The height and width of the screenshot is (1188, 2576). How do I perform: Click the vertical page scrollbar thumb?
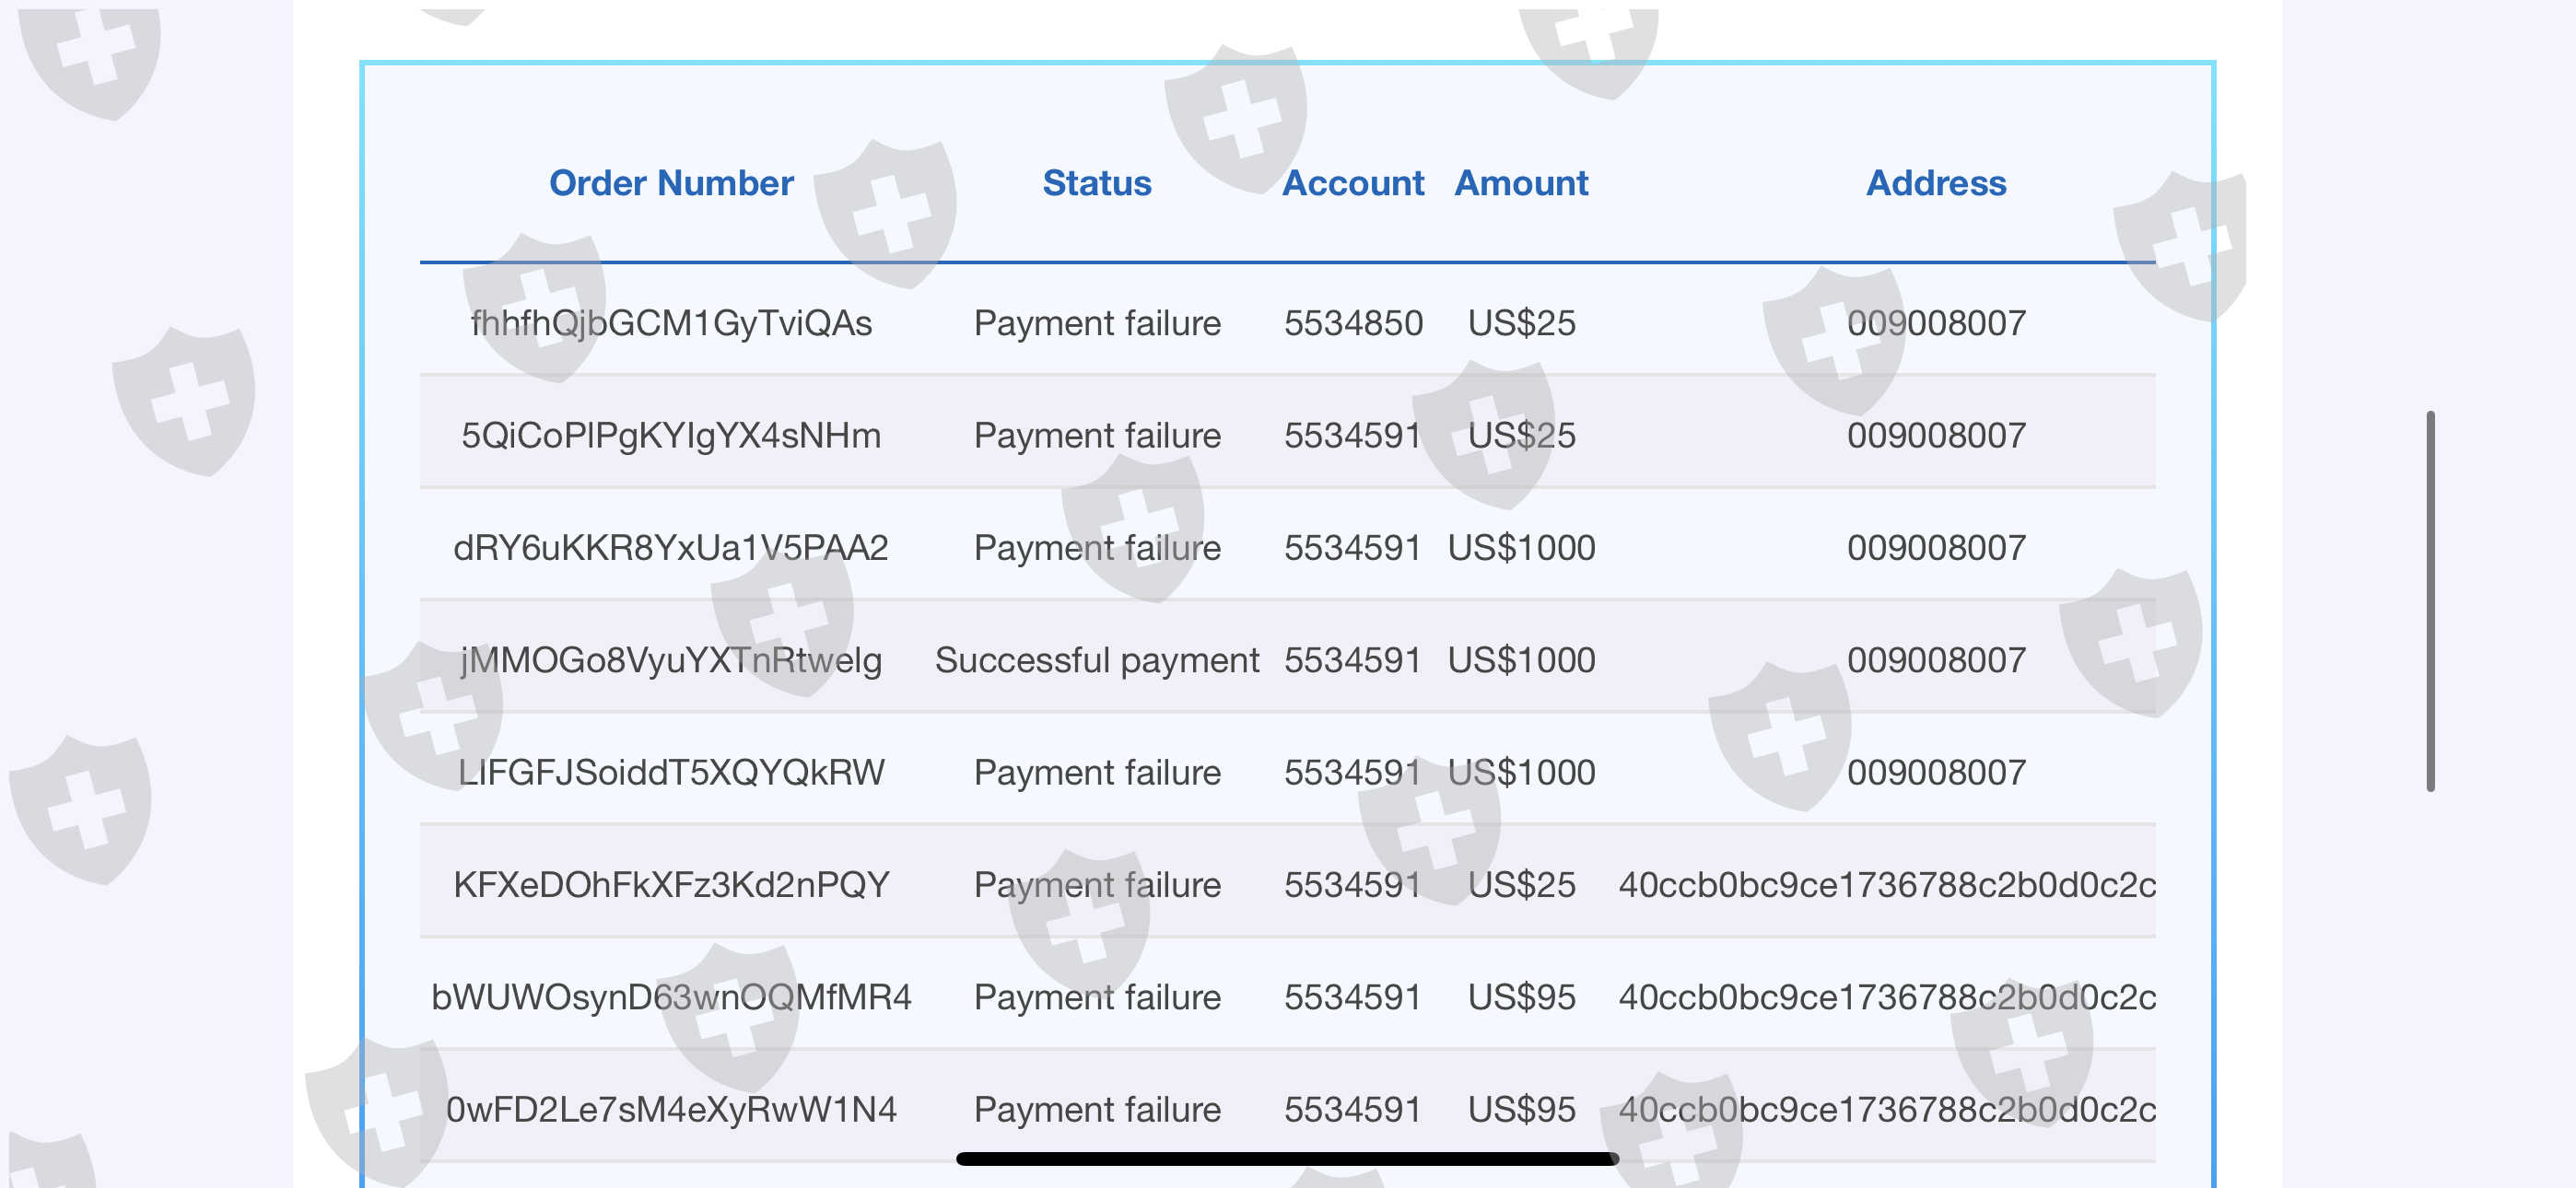[2429, 600]
